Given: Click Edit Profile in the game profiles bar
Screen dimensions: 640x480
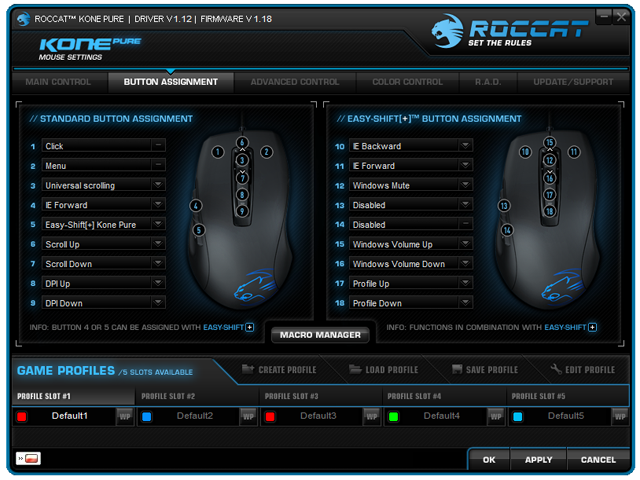Looking at the screenshot, I should pyautogui.click(x=582, y=370).
